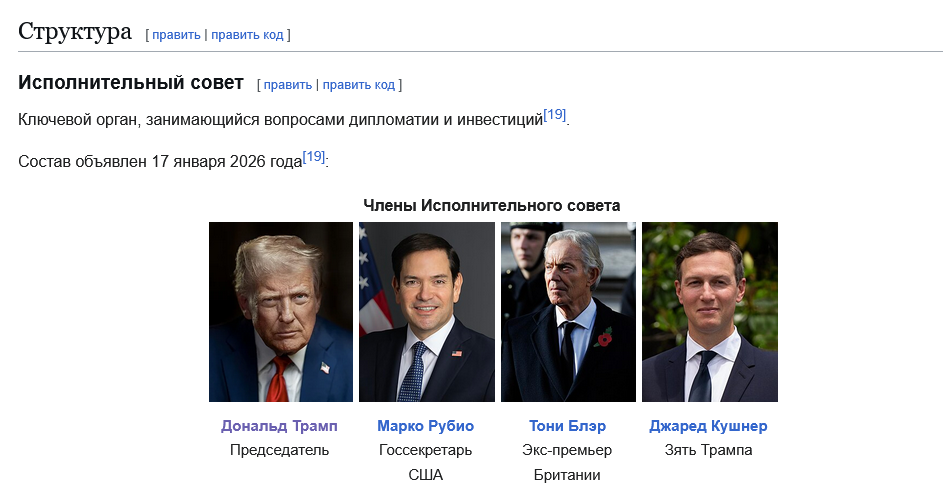
Task: Click the «Председатель» caption under Трамп
Action: [279, 450]
